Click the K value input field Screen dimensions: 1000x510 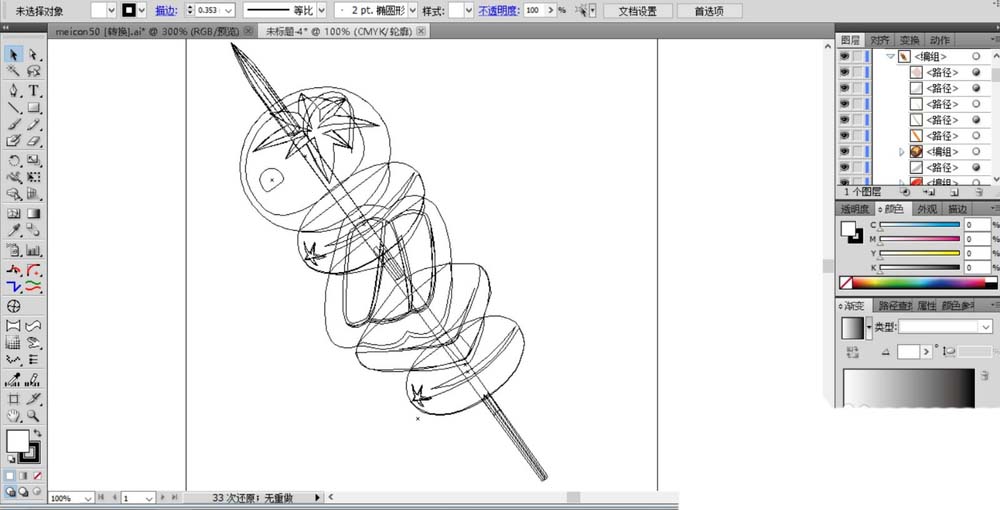tap(976, 268)
